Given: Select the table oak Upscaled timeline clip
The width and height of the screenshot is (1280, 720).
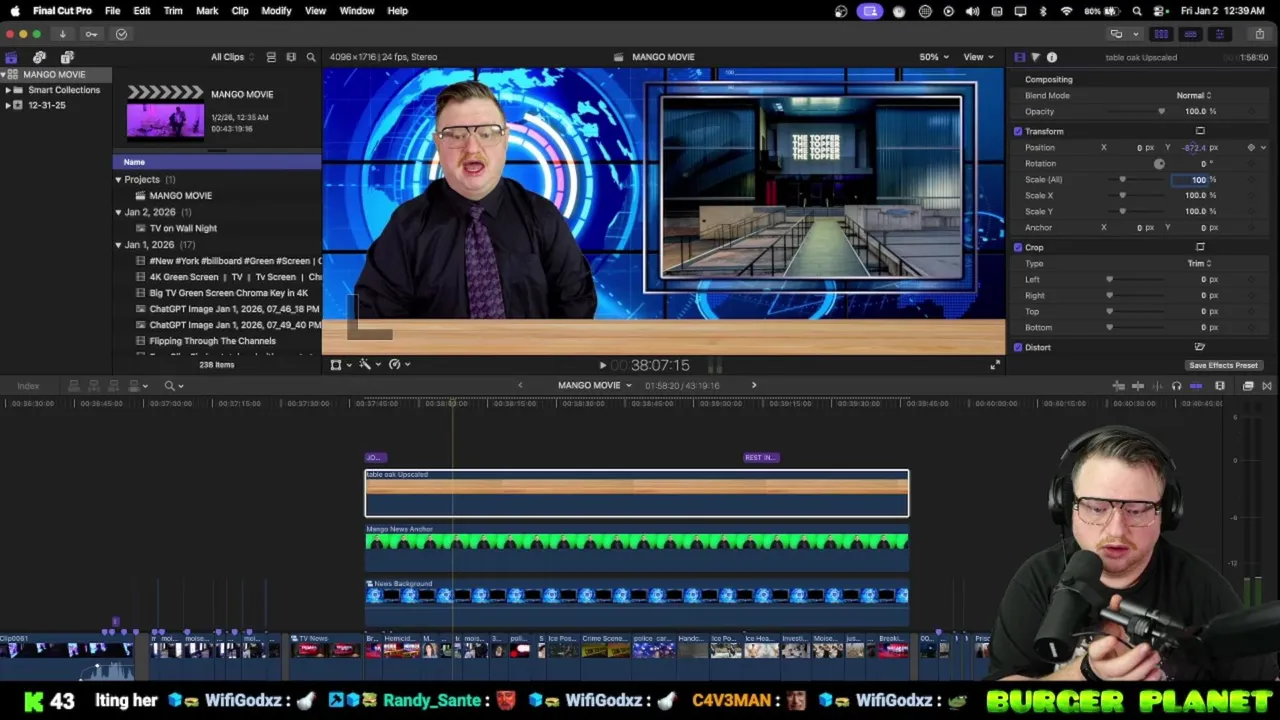Looking at the screenshot, I should click(637, 494).
